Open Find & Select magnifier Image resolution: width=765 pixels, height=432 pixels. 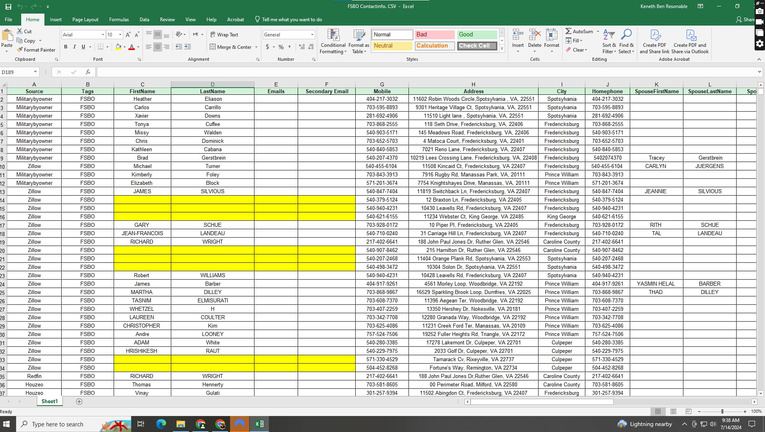coord(626,41)
